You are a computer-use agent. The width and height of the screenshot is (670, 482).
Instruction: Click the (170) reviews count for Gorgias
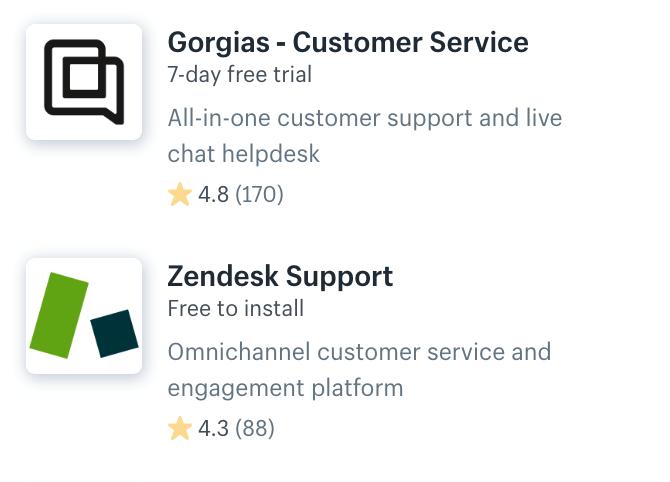coord(259,194)
